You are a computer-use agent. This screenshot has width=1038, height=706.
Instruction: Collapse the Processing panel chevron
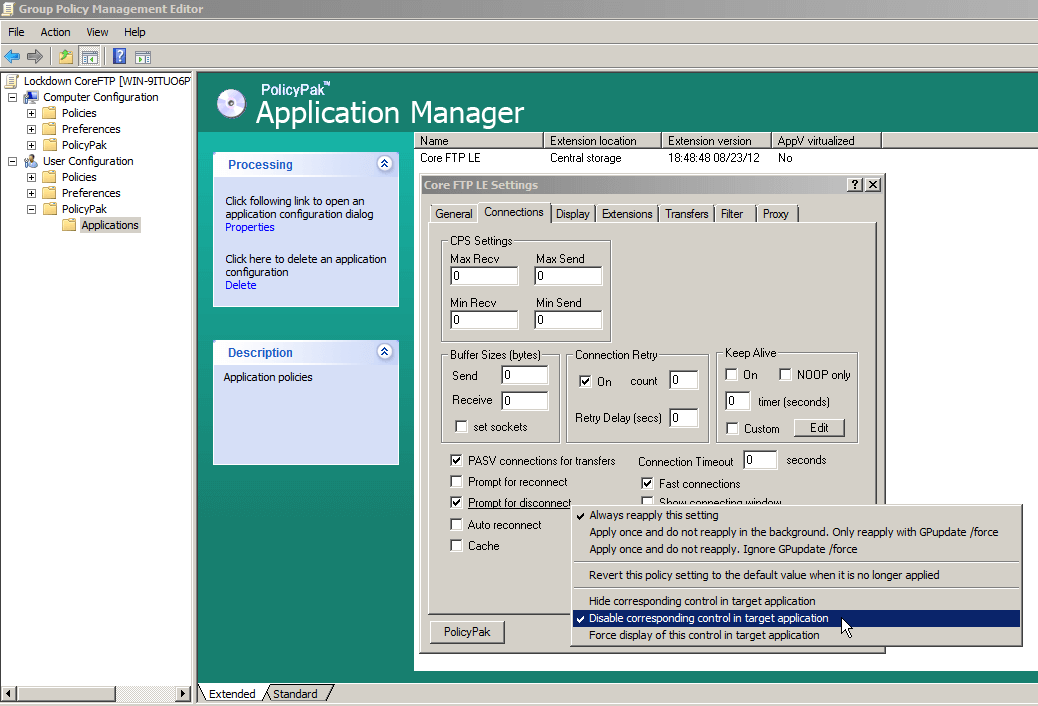coord(385,164)
